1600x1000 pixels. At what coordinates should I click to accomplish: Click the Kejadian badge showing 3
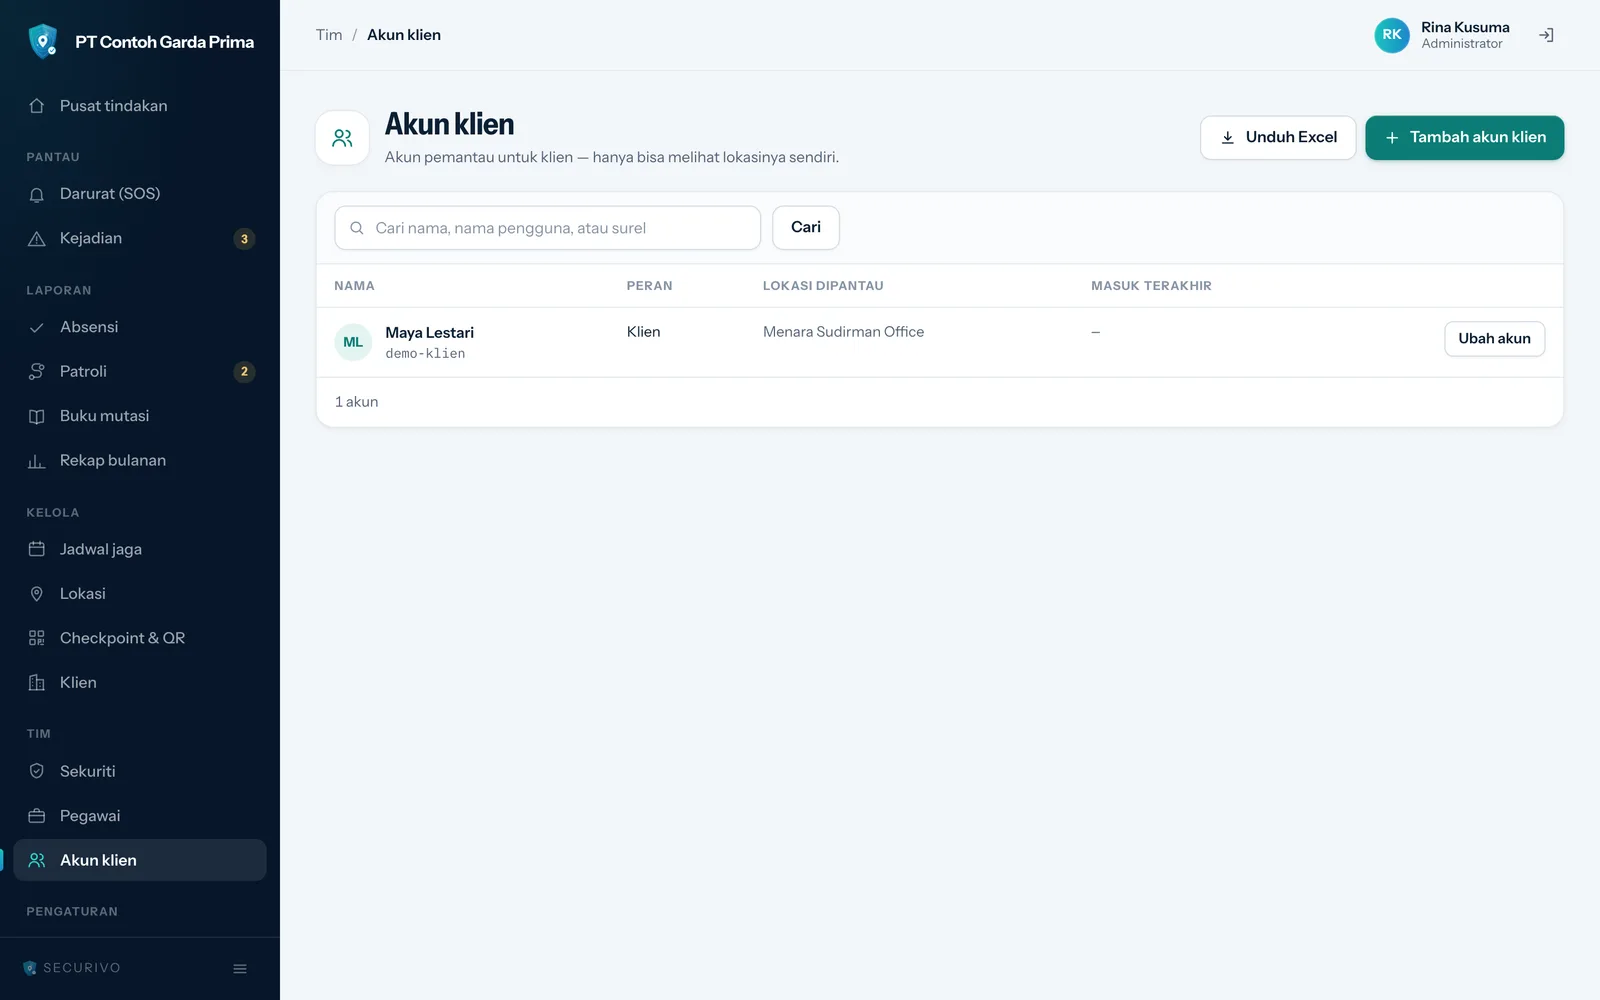click(x=244, y=239)
